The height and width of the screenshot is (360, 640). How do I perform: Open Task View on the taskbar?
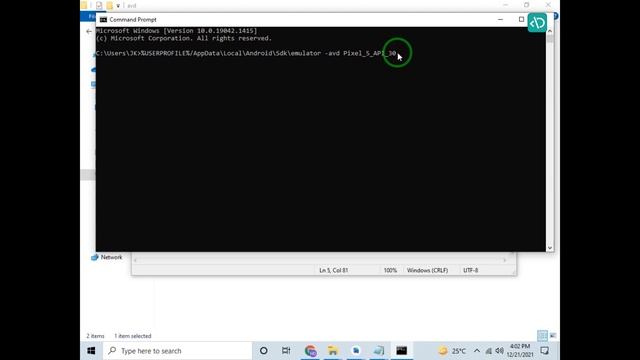click(x=286, y=351)
